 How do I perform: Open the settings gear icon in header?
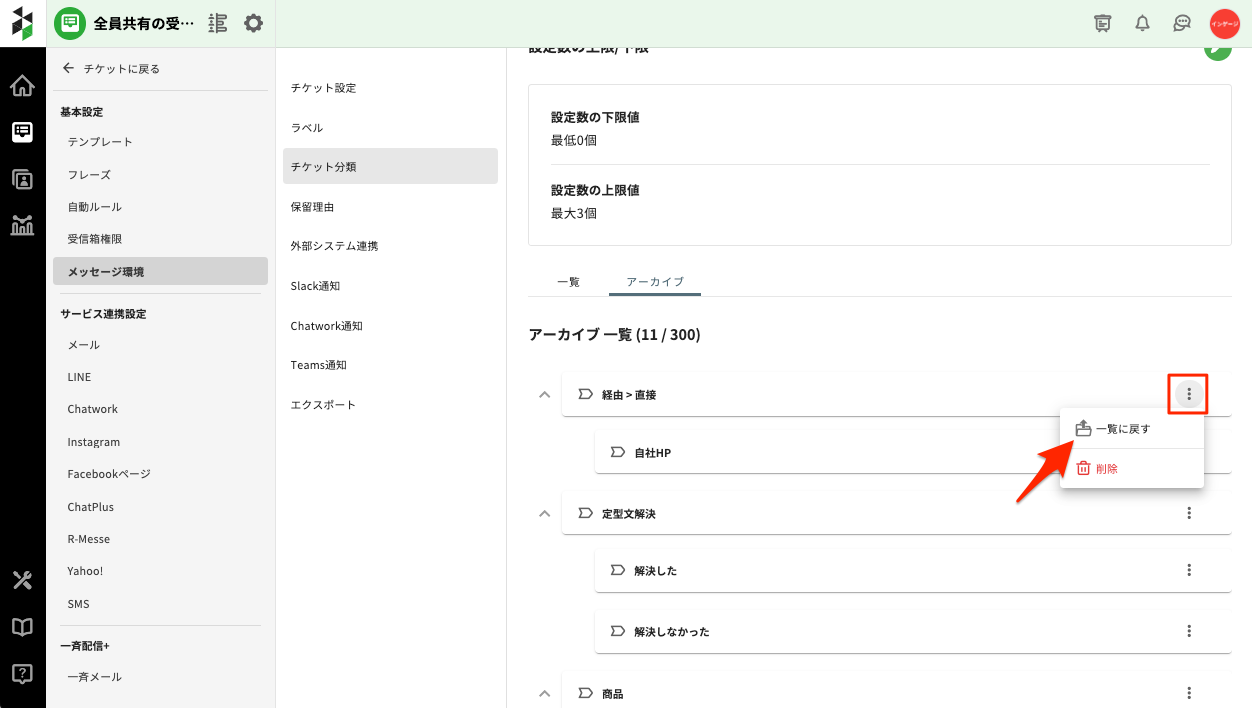tap(254, 23)
